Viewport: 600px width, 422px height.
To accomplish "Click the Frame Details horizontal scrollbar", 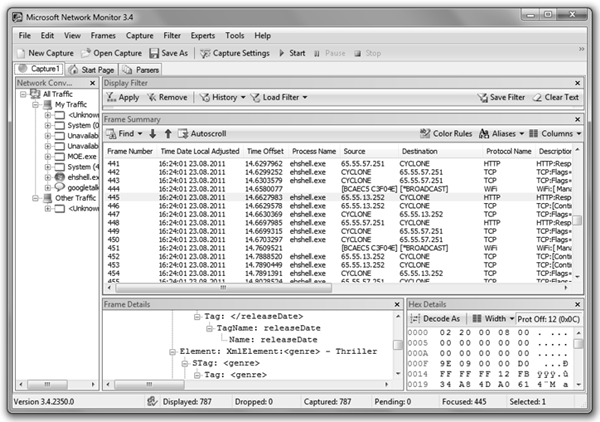I will 149,384.
